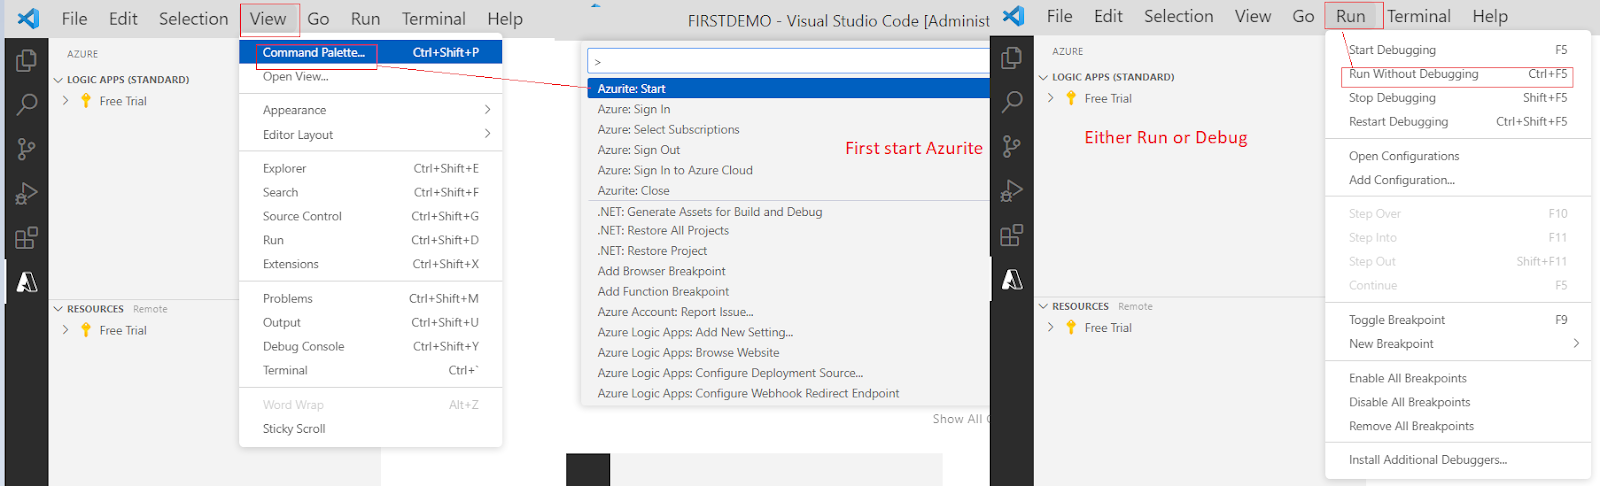Collapse Logic Apps (Standard) section in right window
The height and width of the screenshot is (486, 1600).
click(1043, 77)
